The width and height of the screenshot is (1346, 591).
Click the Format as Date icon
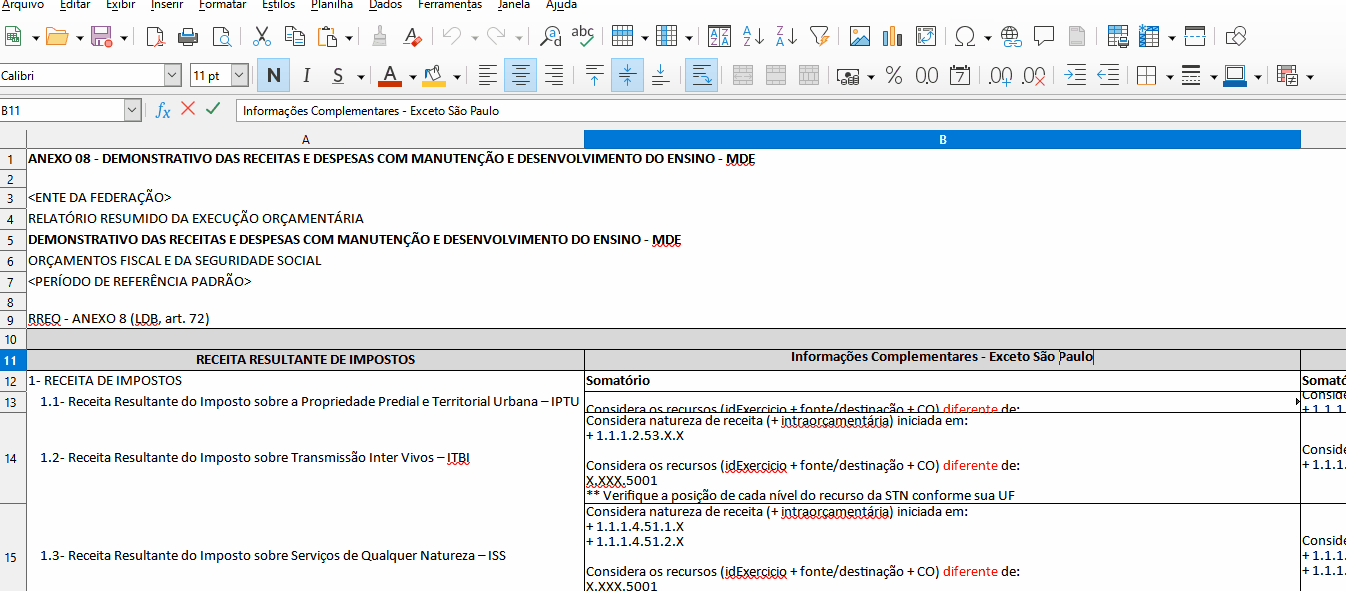coord(960,76)
